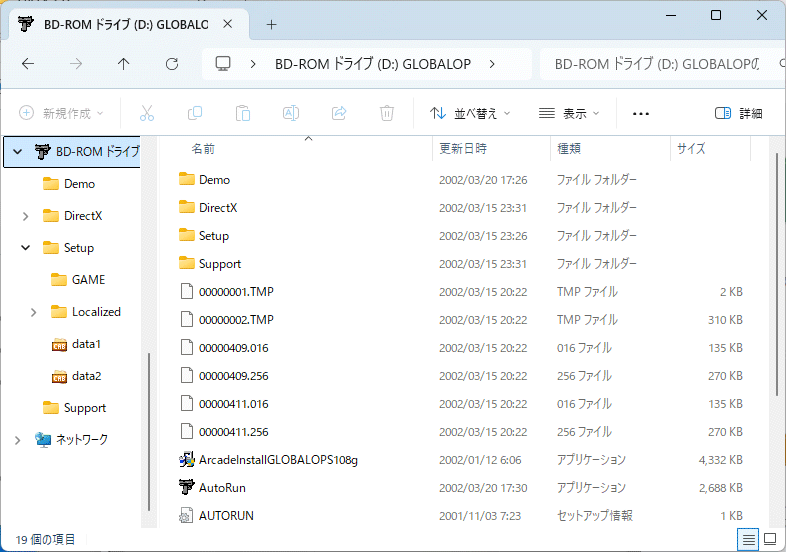
Task: Expand the ネットワーク tree node
Action: [18, 440]
